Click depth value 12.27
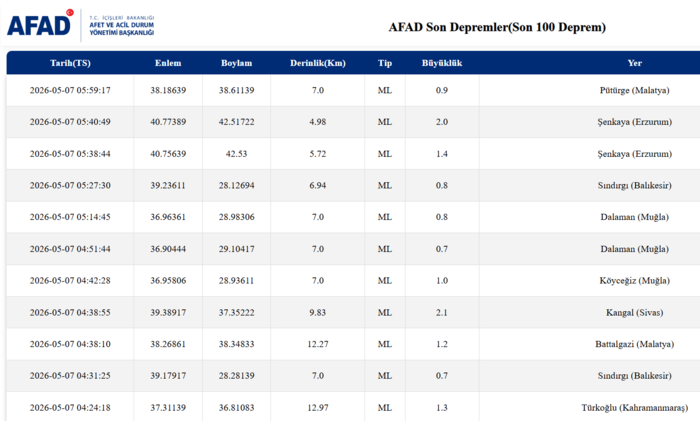The height and width of the screenshot is (421, 700). pyautogui.click(x=318, y=344)
